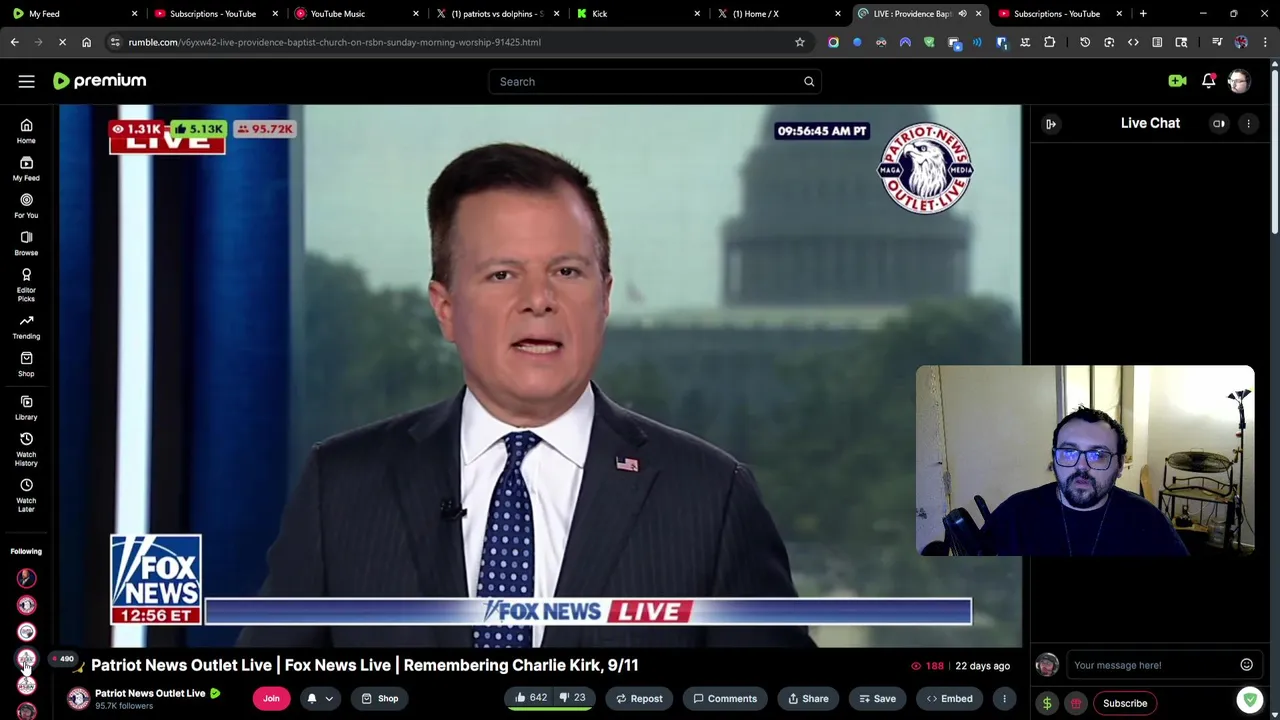This screenshot has width=1280, height=720.
Task: Open the browser three-dot menu
Action: pyautogui.click(x=1265, y=42)
